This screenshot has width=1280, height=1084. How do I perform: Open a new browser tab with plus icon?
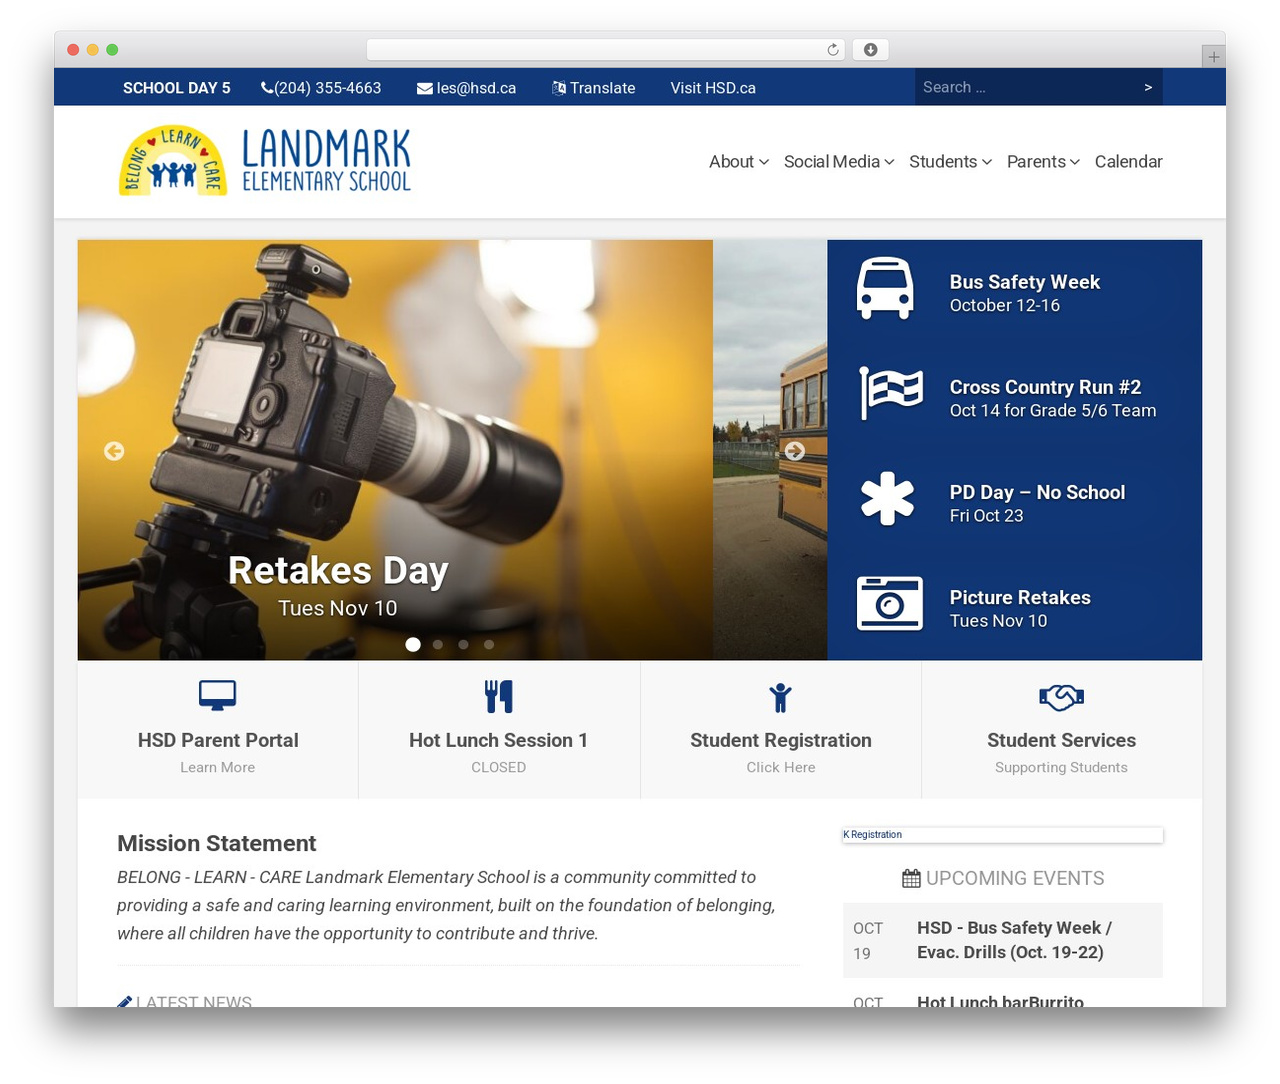click(1213, 57)
